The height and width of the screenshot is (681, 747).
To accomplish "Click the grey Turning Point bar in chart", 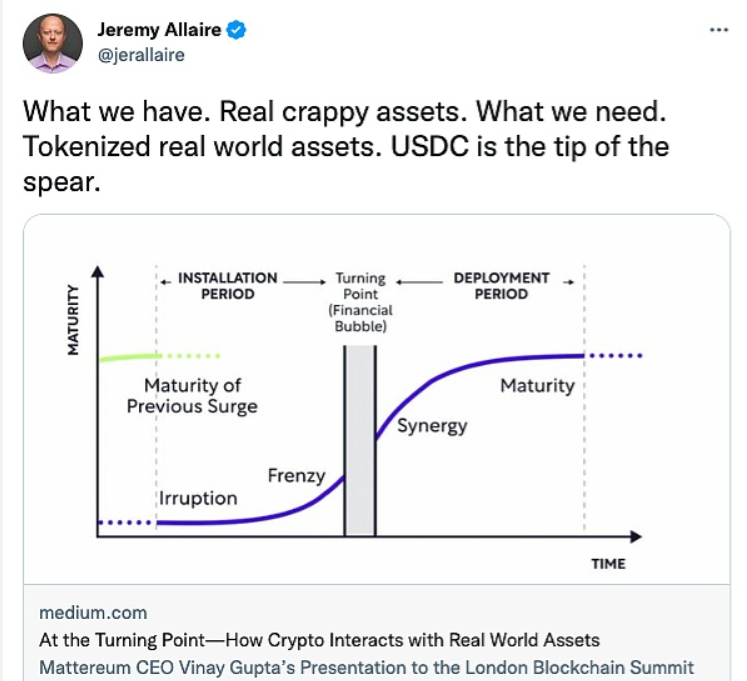I will (x=360, y=440).
